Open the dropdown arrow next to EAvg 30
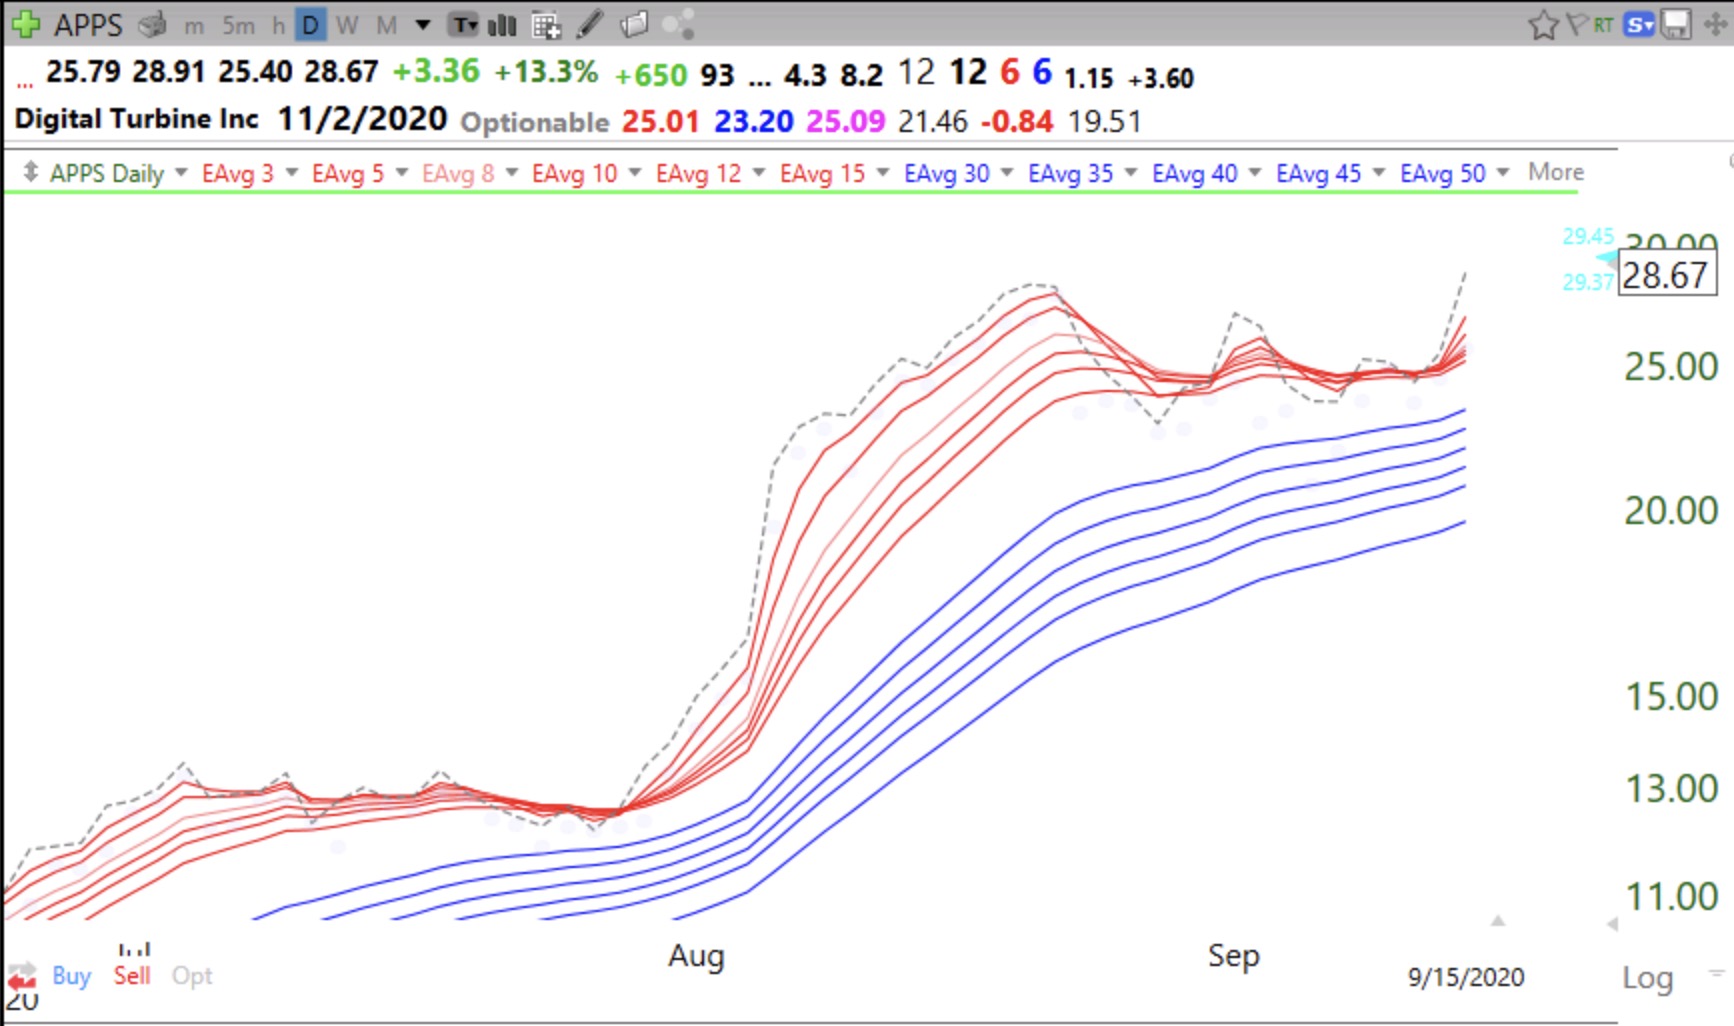 coord(1007,172)
